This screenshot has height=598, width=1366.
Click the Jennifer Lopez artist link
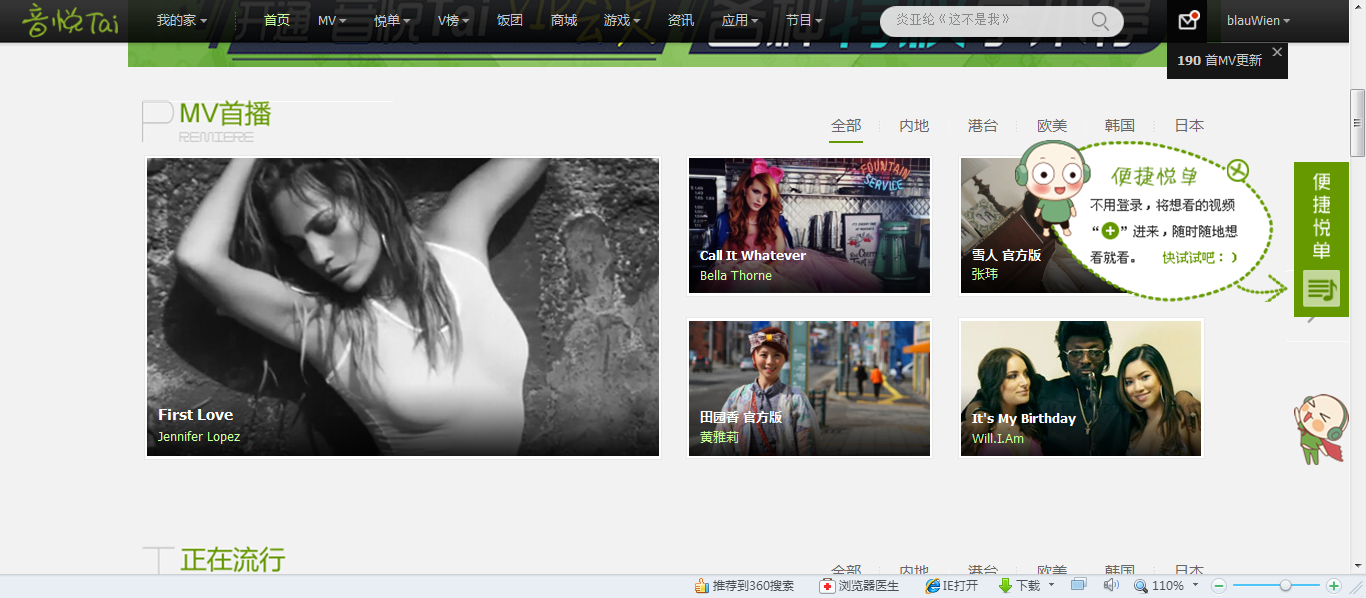199,437
